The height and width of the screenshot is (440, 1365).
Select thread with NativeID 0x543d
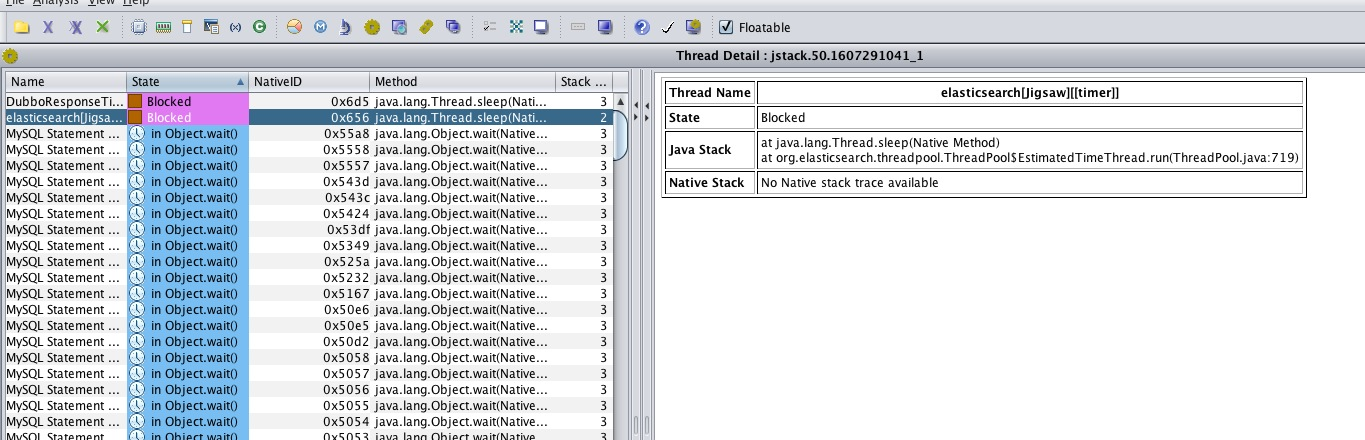(x=309, y=182)
